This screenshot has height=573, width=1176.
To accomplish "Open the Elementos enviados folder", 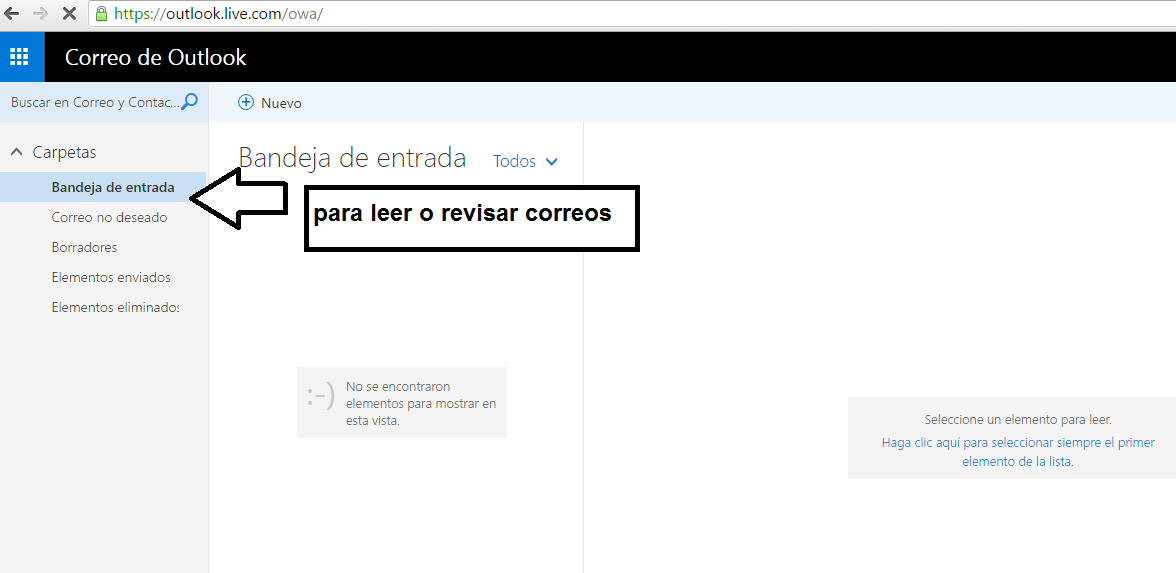I will pyautogui.click(x=111, y=277).
